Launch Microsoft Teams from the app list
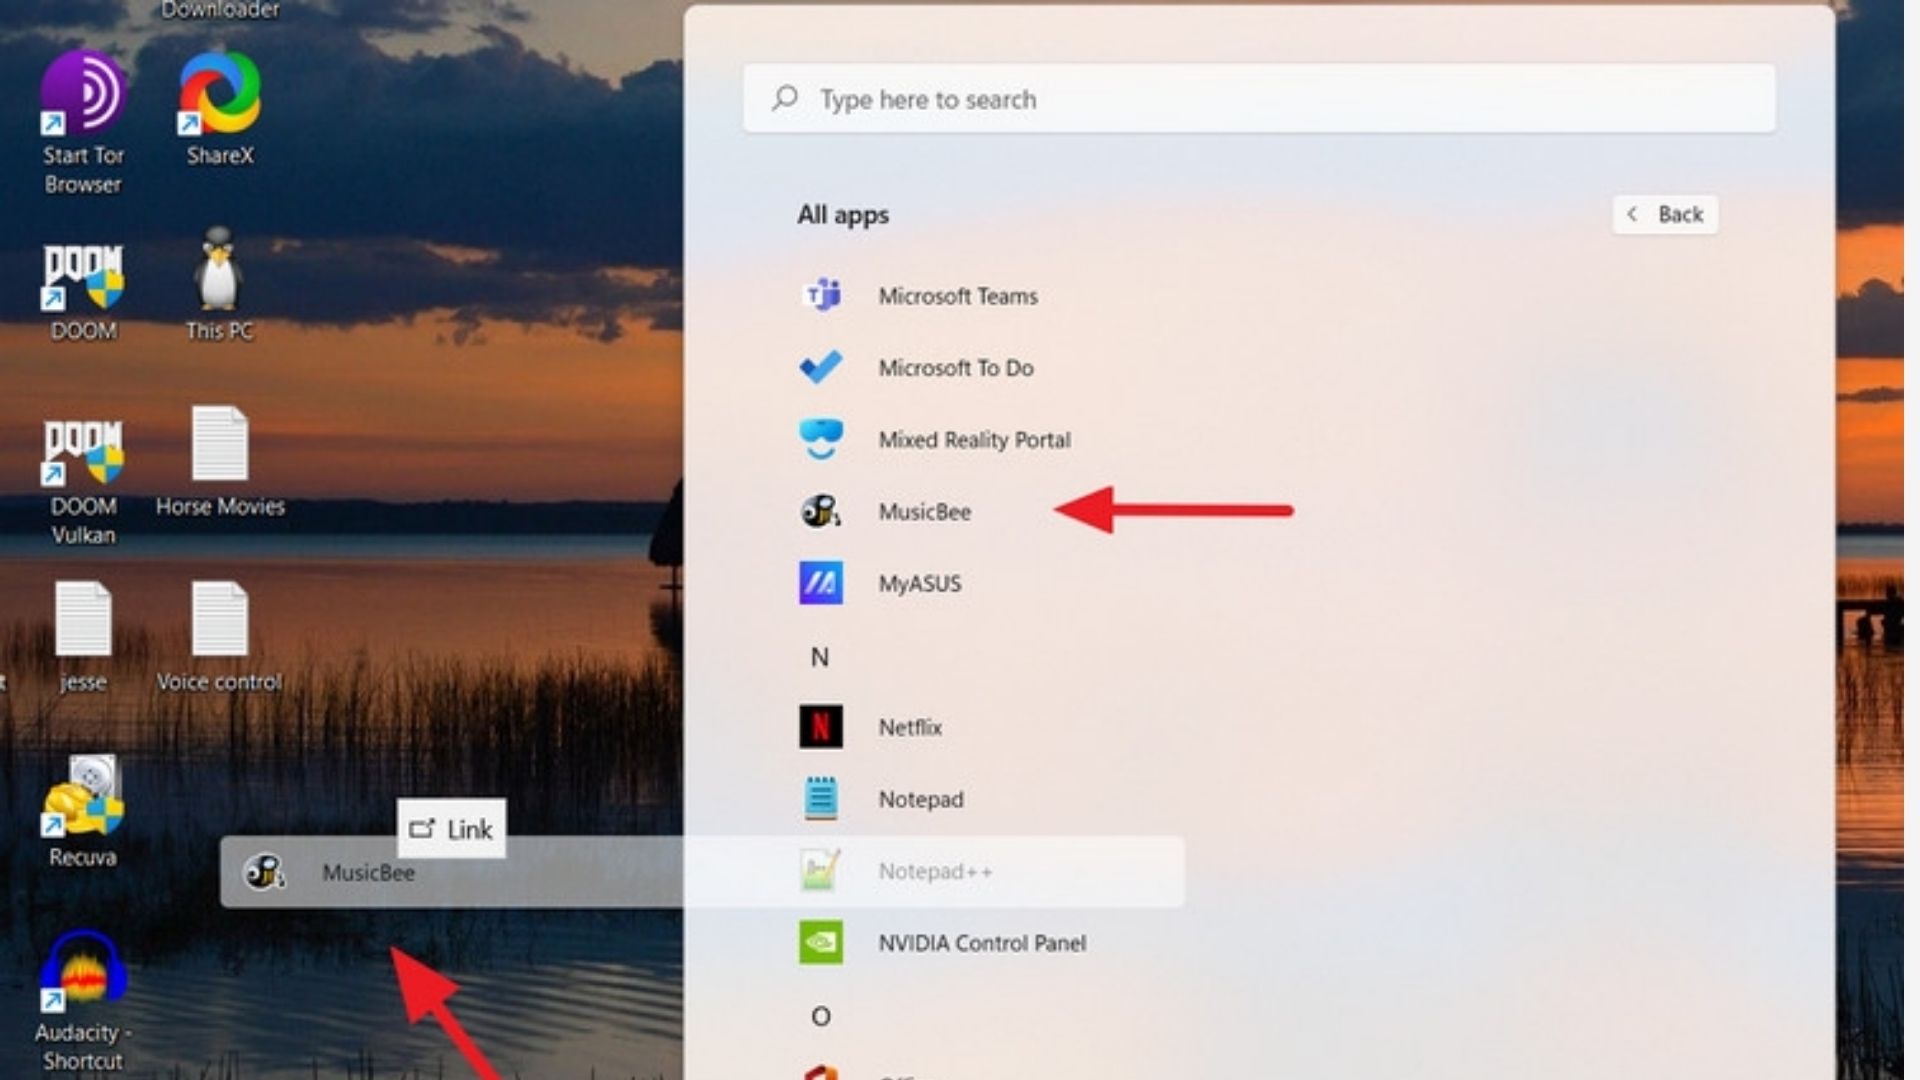This screenshot has height=1080, width=1920. [958, 296]
